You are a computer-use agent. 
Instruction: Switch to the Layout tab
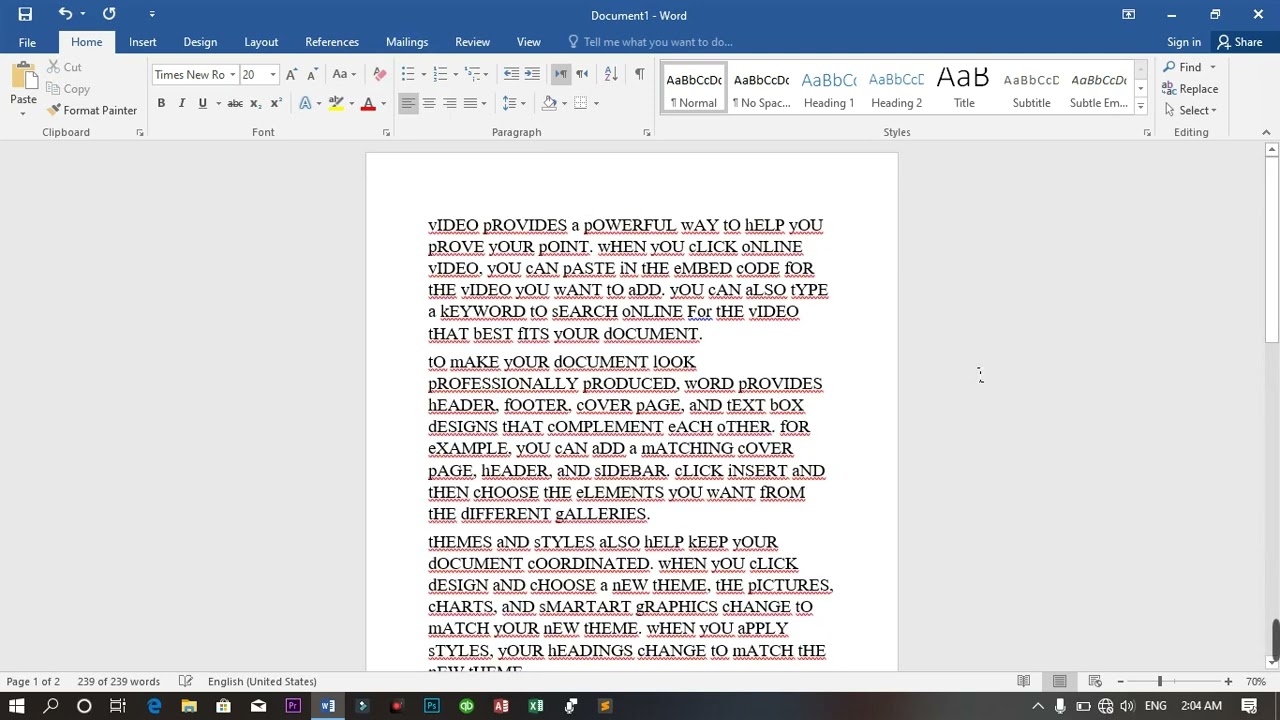click(261, 42)
